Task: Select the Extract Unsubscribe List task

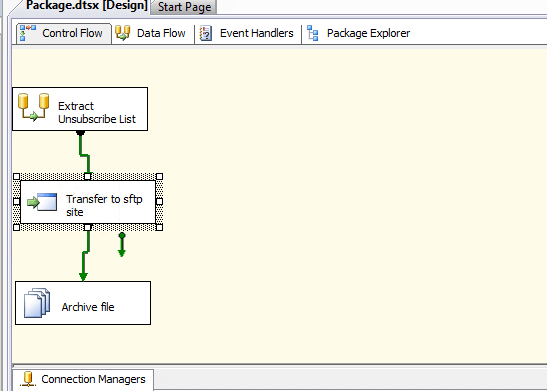Action: tap(80, 109)
